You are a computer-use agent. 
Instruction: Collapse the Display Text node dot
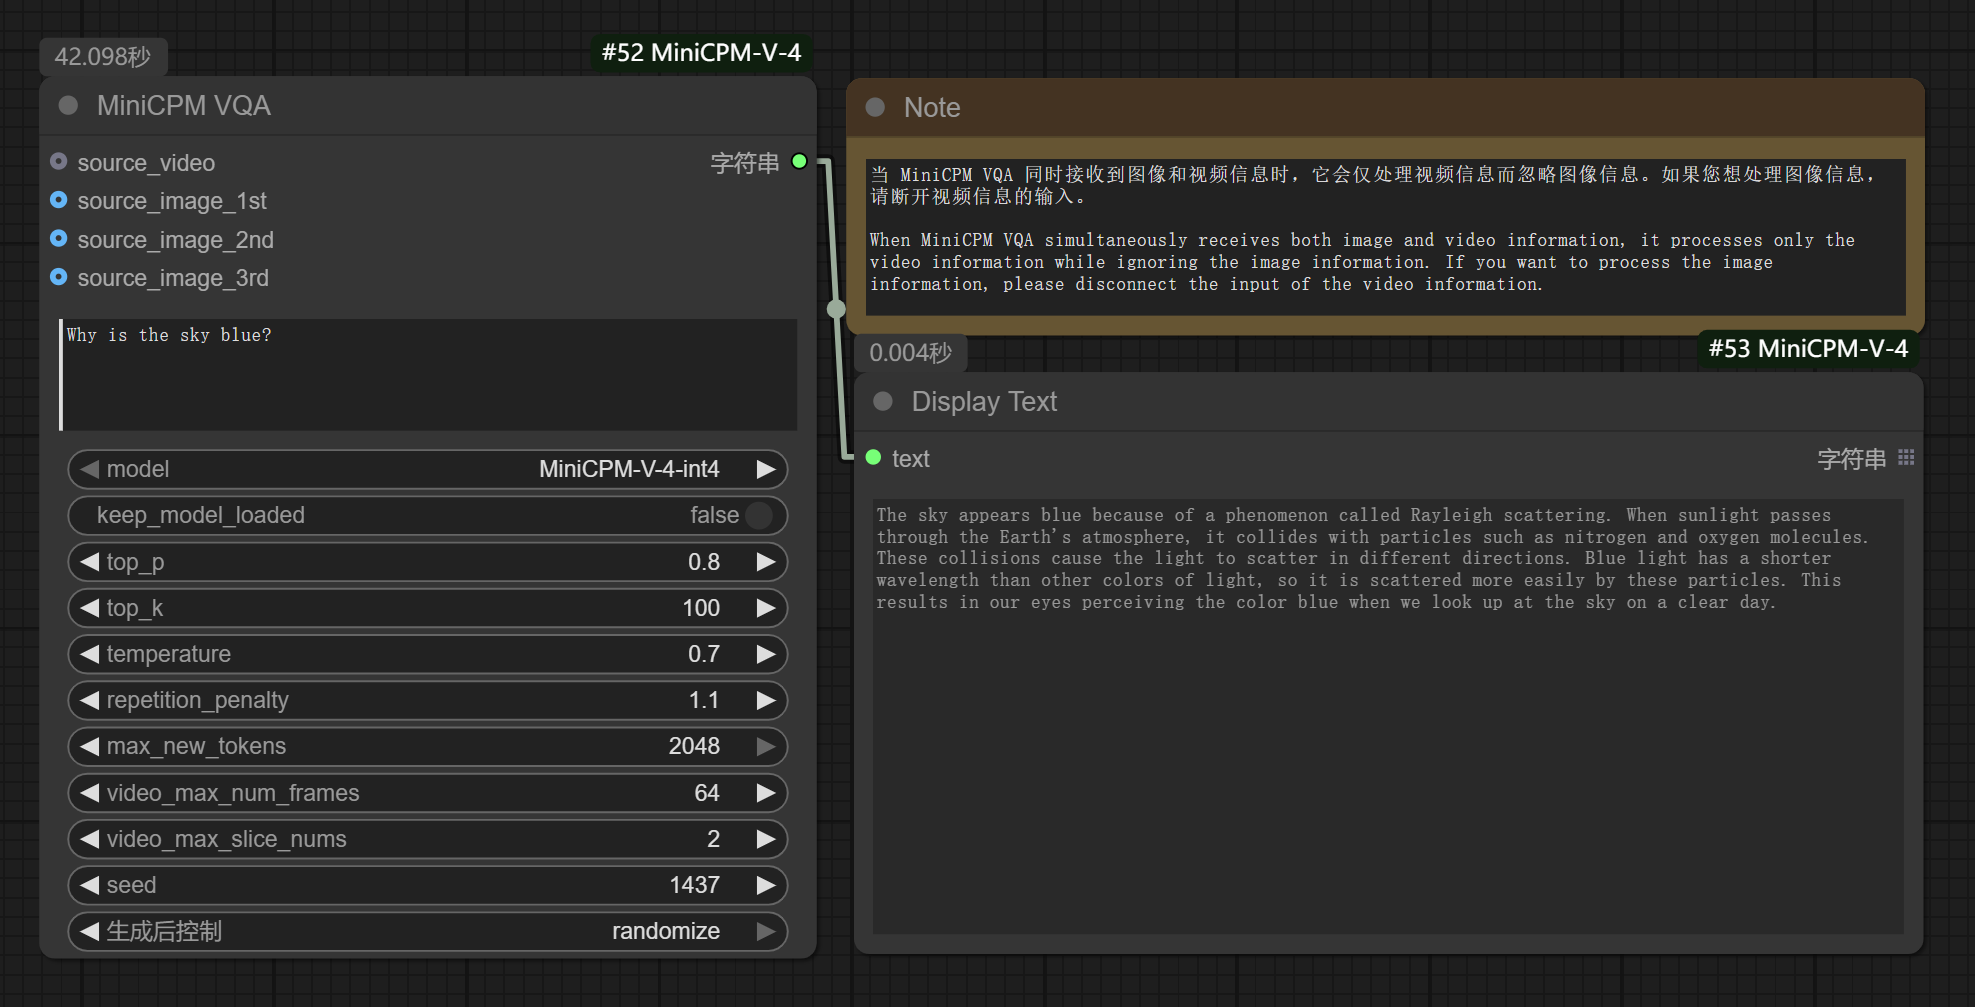pos(883,401)
